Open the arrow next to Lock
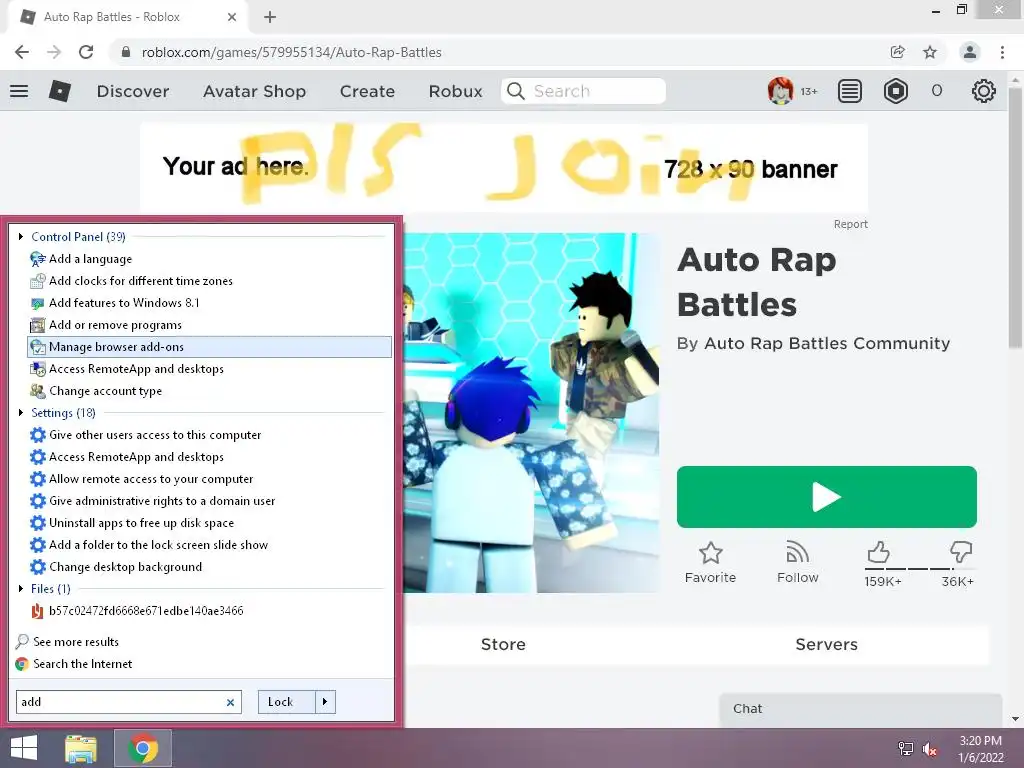This screenshot has height=768, width=1024. point(325,702)
